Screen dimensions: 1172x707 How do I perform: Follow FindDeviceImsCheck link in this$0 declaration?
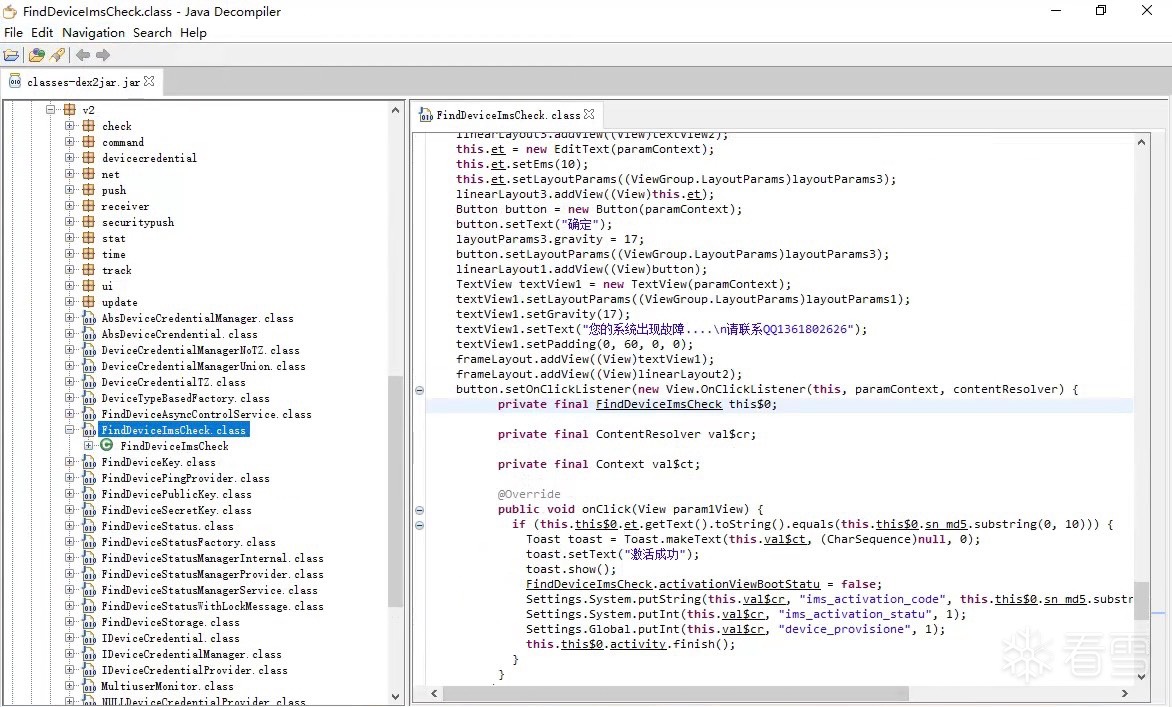tap(659, 404)
